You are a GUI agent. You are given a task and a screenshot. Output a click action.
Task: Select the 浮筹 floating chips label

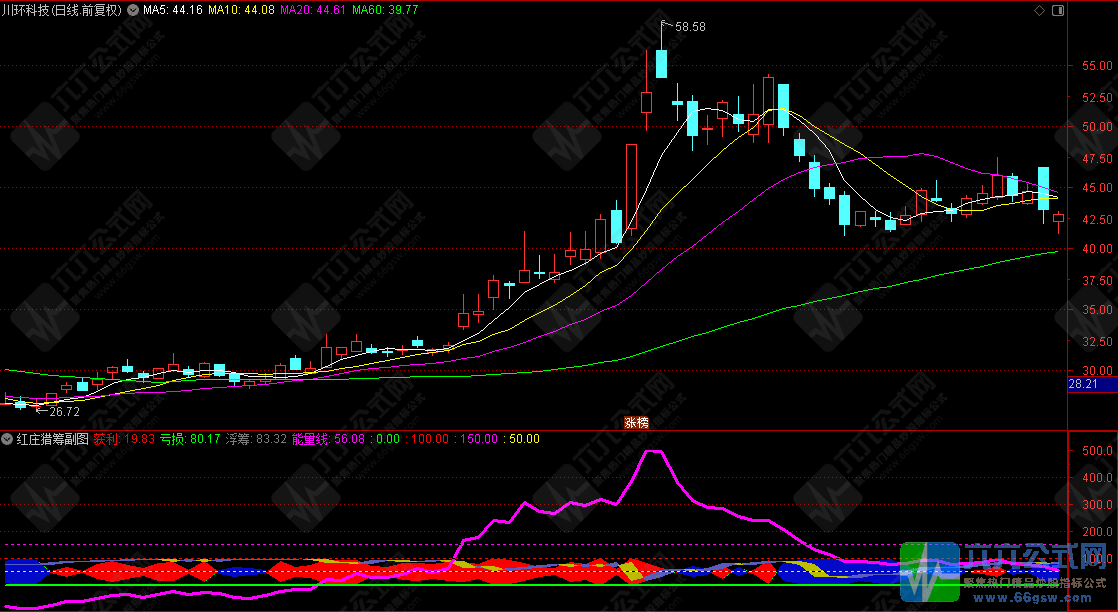tap(256, 439)
